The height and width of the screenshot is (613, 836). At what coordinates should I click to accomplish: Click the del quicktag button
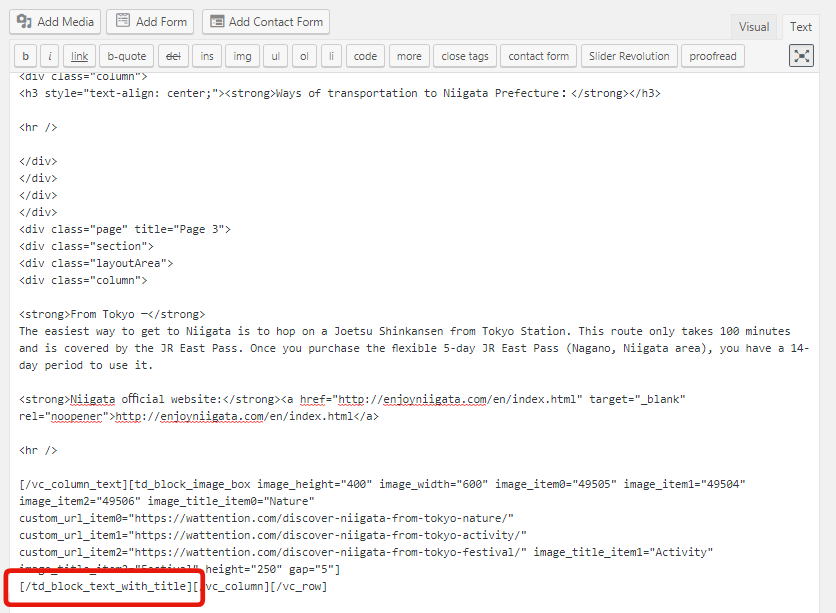pyautogui.click(x=173, y=56)
